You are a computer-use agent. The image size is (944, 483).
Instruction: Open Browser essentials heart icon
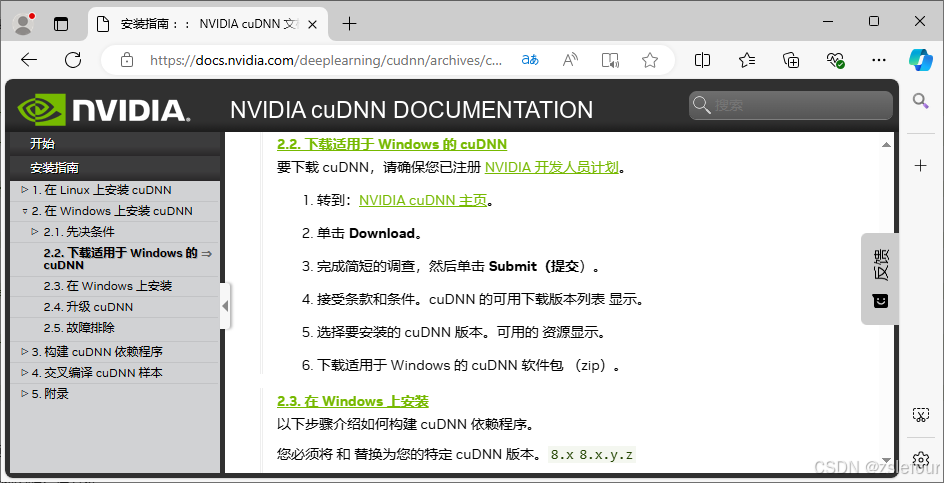[x=835, y=60]
